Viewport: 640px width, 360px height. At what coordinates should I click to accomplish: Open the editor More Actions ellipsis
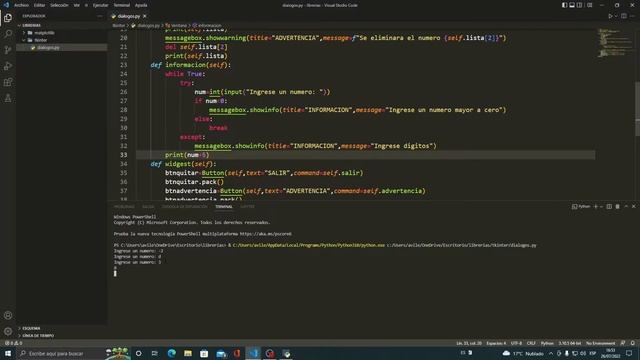click(632, 16)
